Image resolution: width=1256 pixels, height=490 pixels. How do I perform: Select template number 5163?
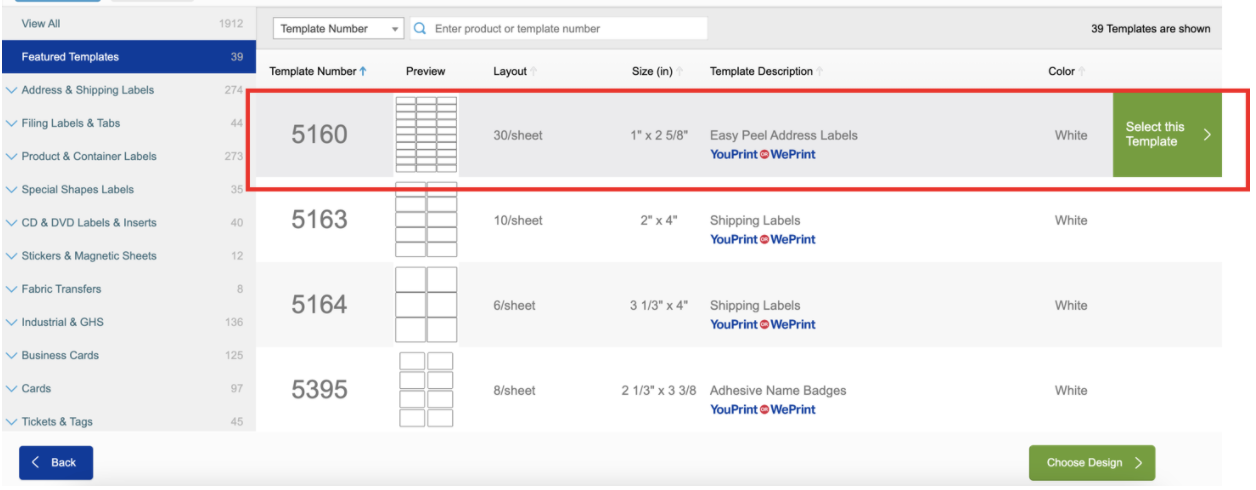click(x=319, y=219)
